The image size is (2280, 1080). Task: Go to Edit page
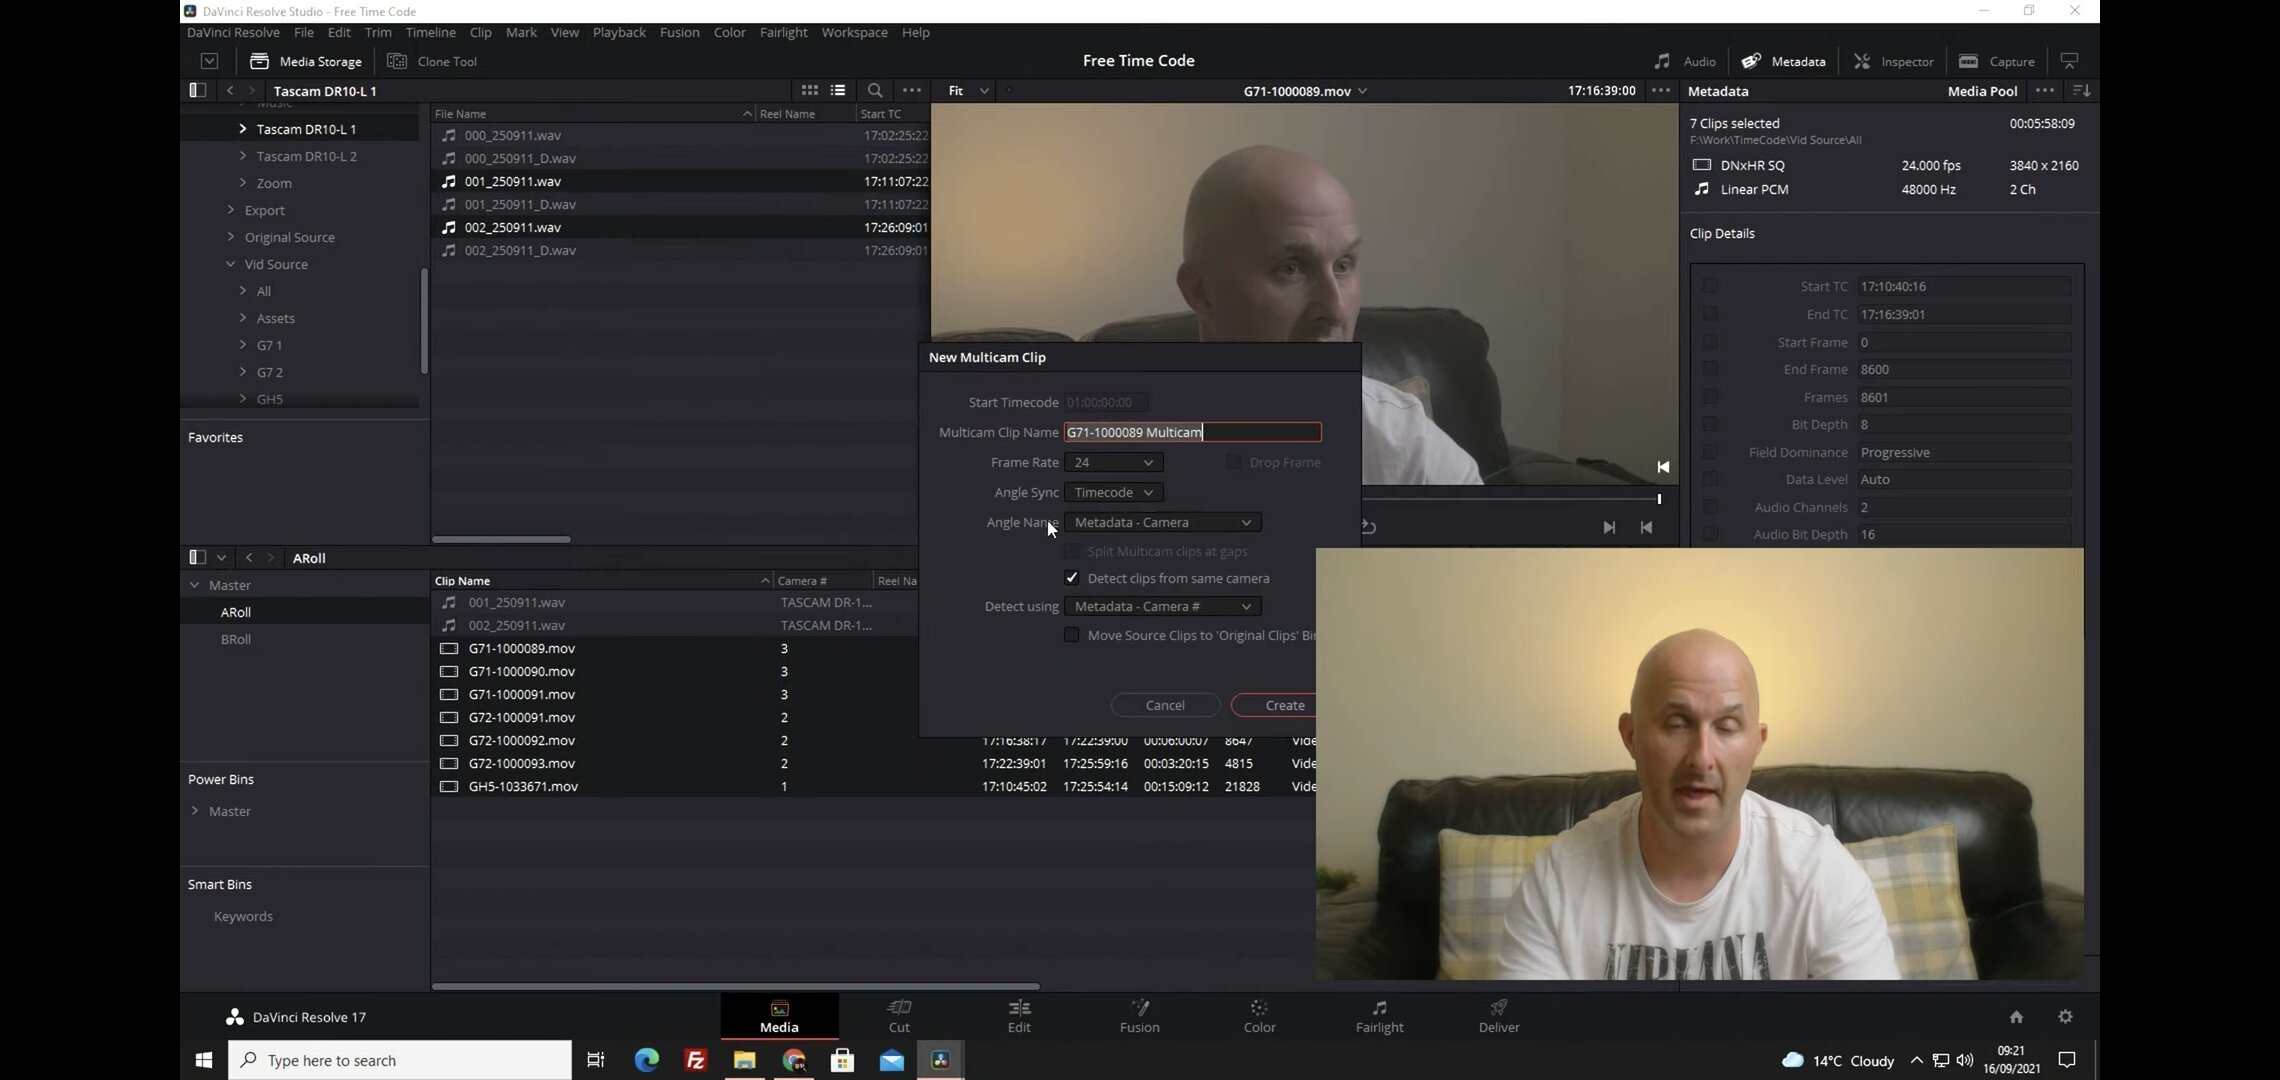[1019, 1016]
